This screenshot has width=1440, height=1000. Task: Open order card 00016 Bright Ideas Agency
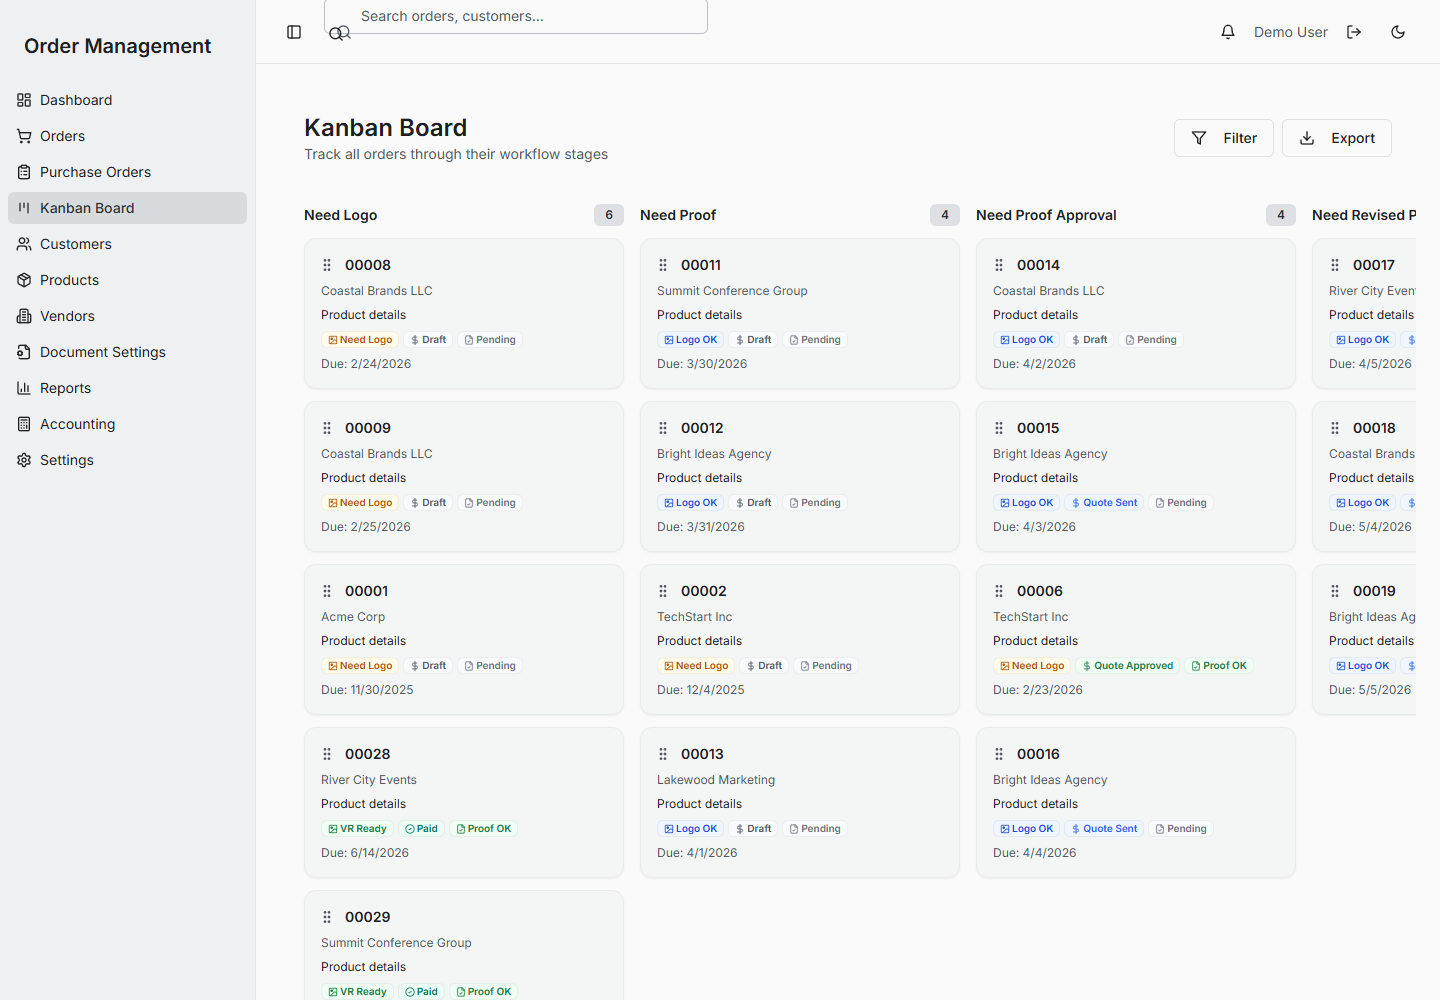click(1136, 803)
